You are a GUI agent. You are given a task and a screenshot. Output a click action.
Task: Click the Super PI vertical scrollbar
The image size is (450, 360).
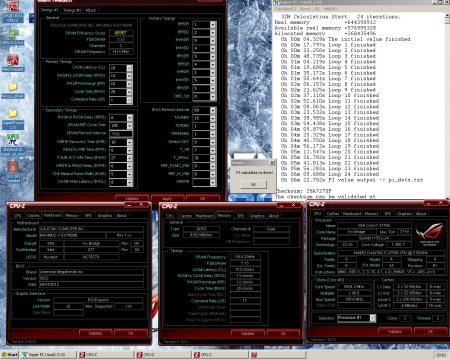click(447, 107)
